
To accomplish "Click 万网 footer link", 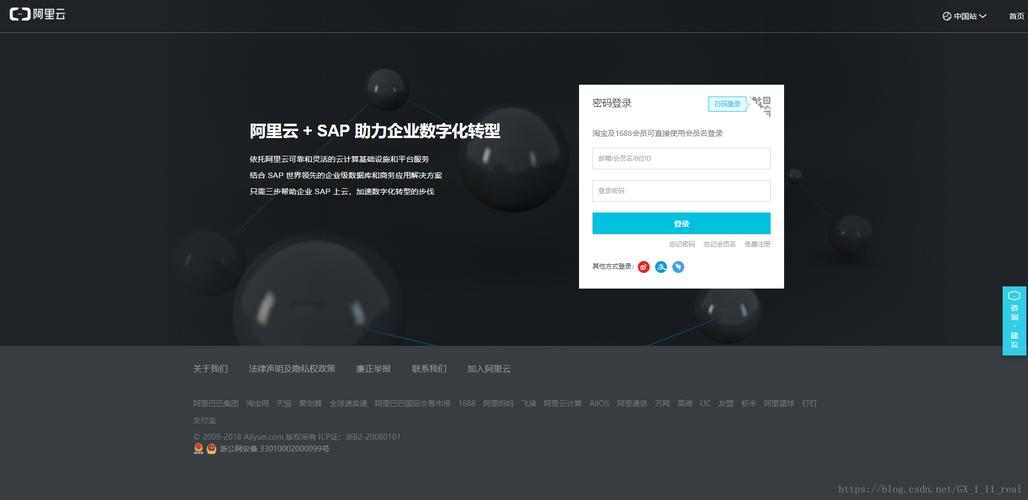I will [662, 404].
